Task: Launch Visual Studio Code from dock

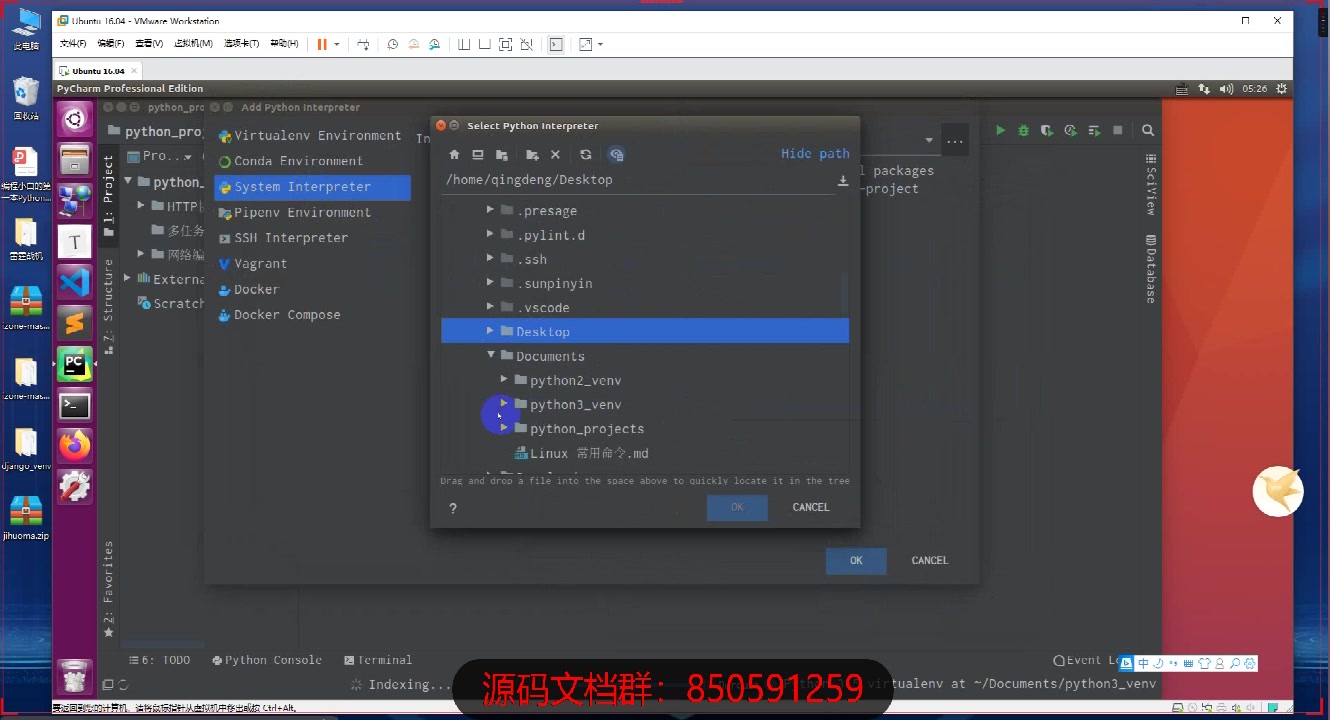Action: coord(75,282)
